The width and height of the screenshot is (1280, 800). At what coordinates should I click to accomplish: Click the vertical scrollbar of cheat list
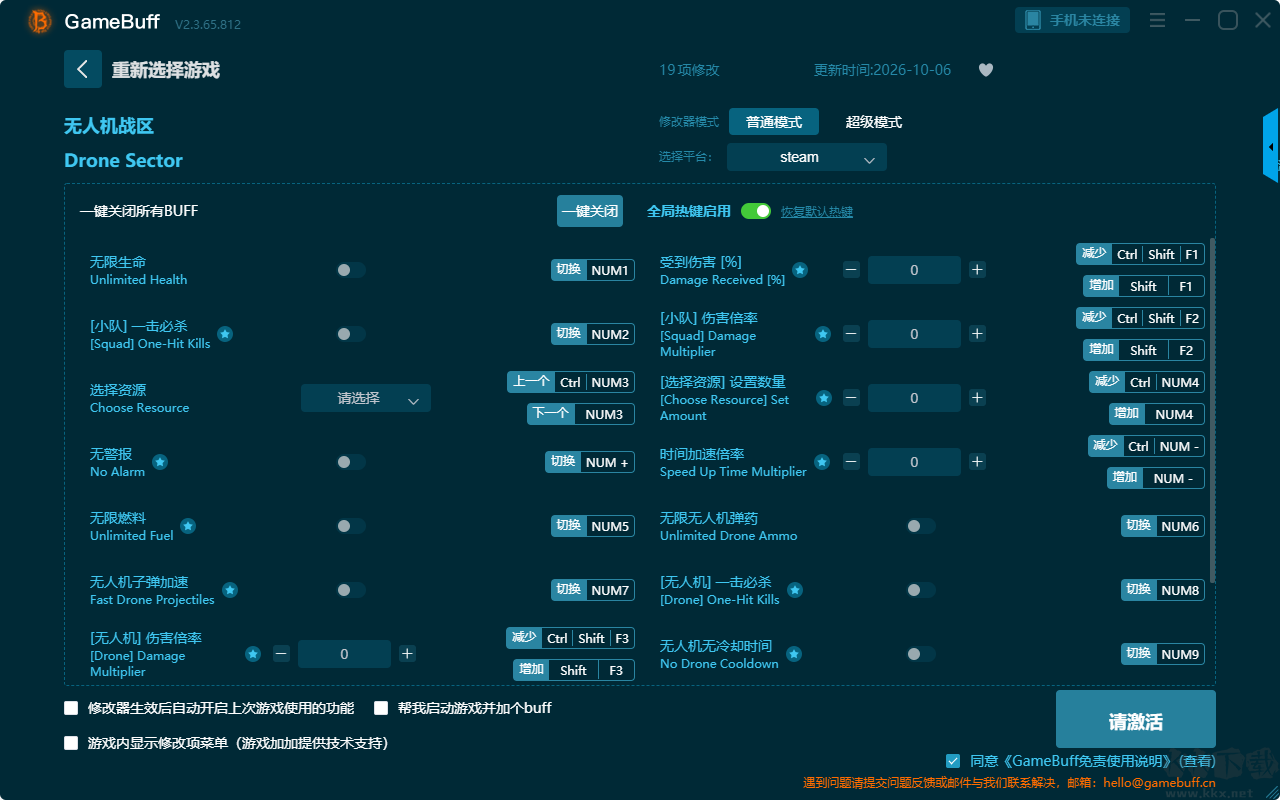pos(1213,410)
